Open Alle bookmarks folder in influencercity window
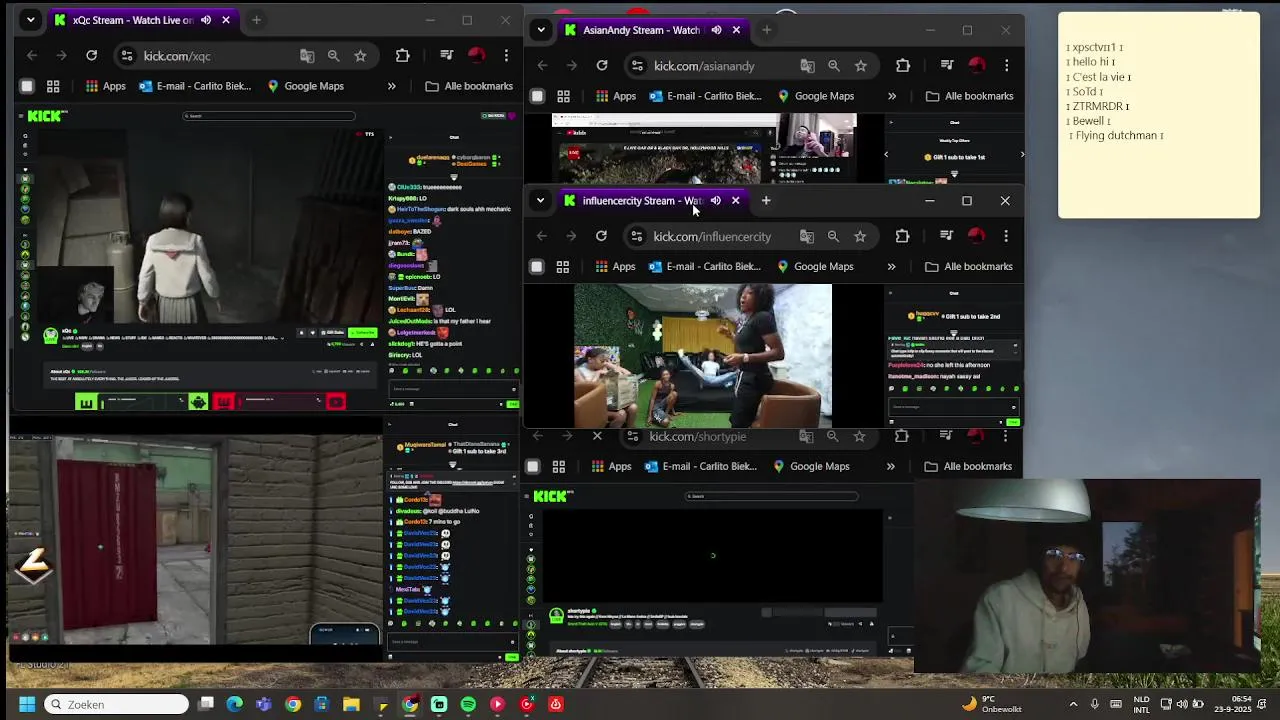 (x=969, y=267)
